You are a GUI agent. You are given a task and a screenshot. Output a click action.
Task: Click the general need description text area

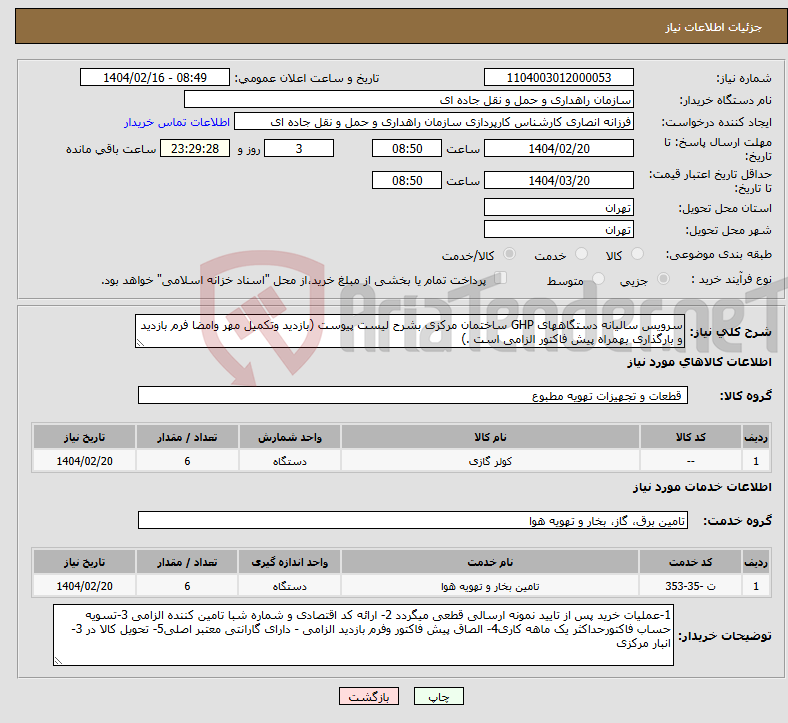[x=410, y=332]
